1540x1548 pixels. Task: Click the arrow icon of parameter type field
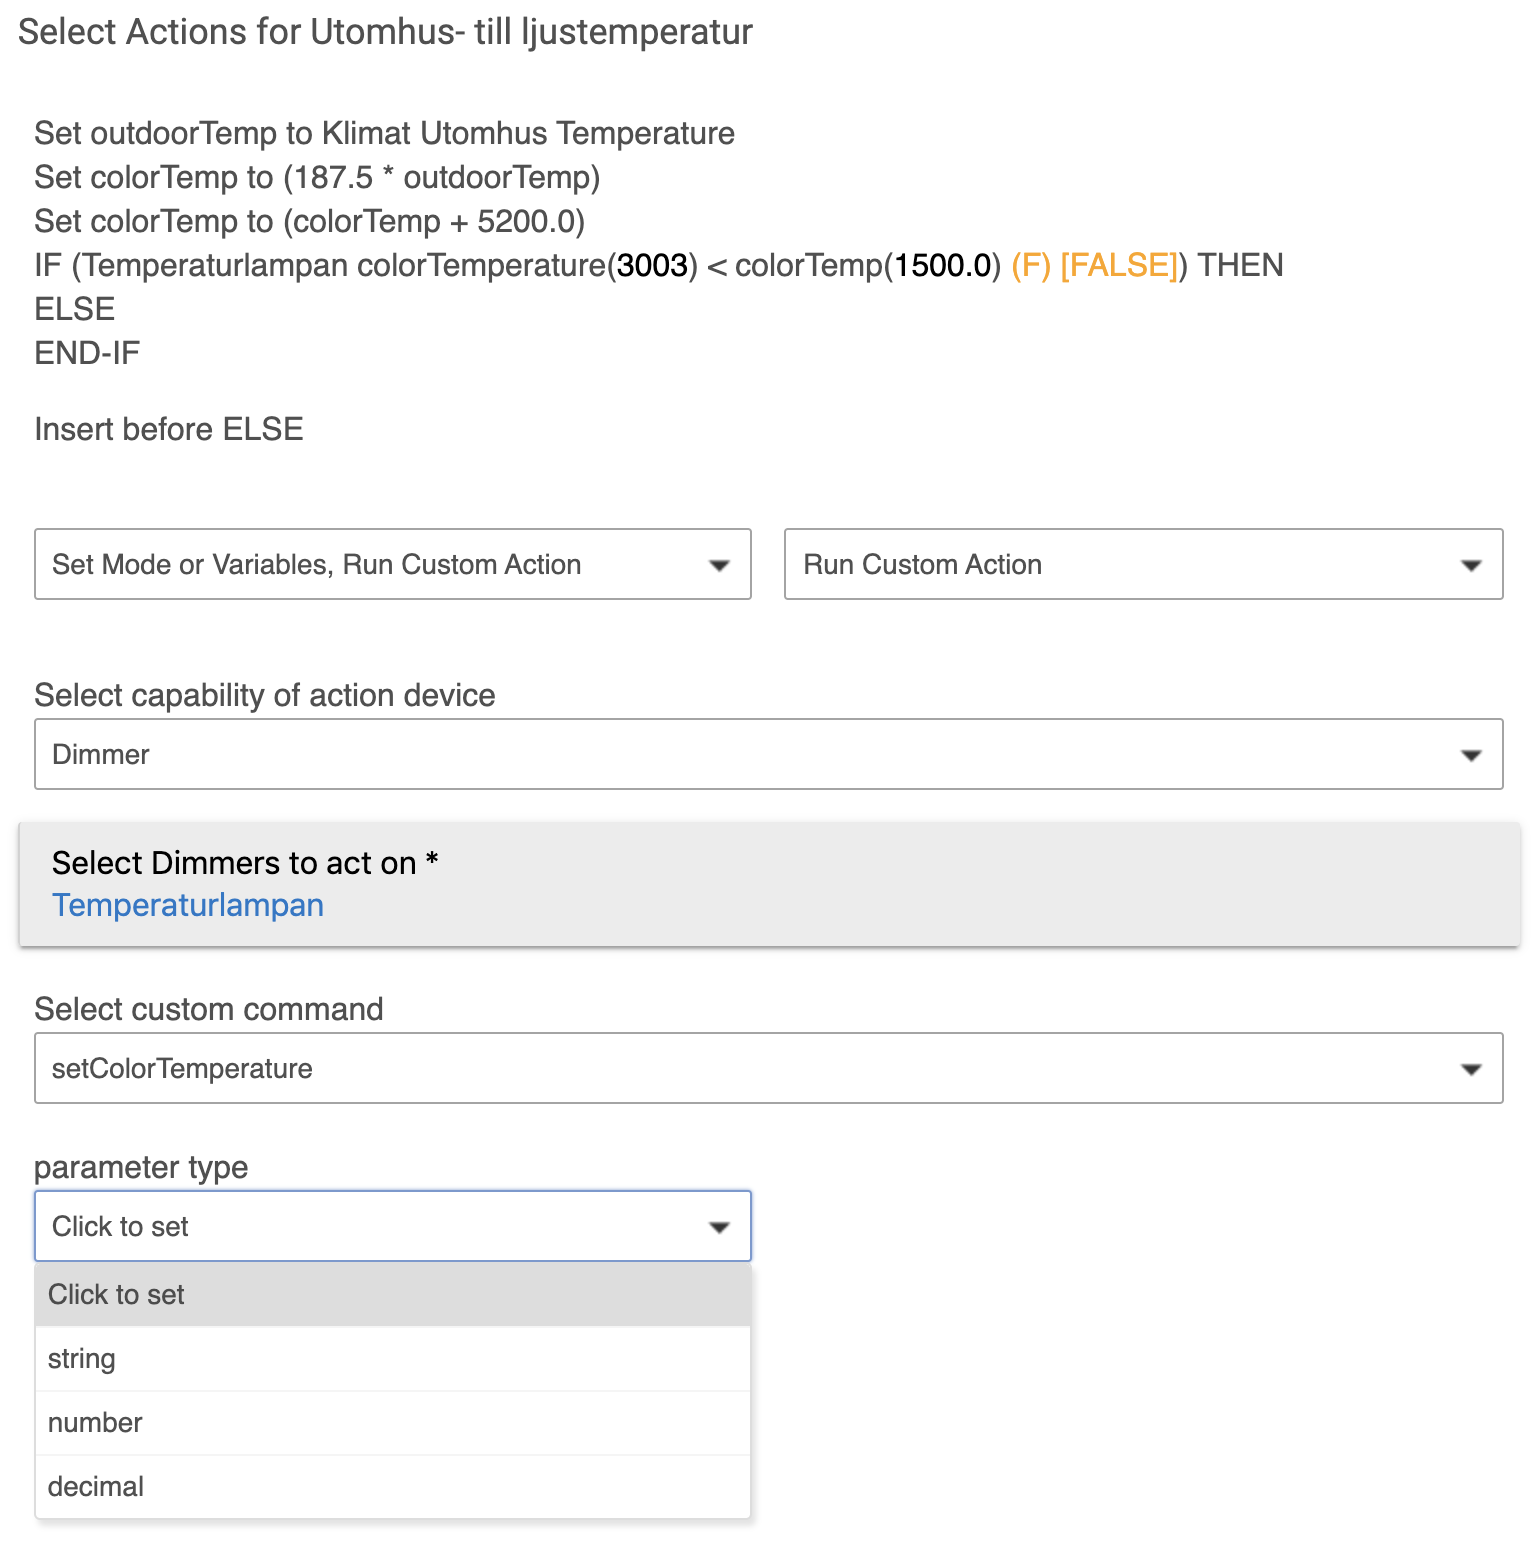[719, 1227]
